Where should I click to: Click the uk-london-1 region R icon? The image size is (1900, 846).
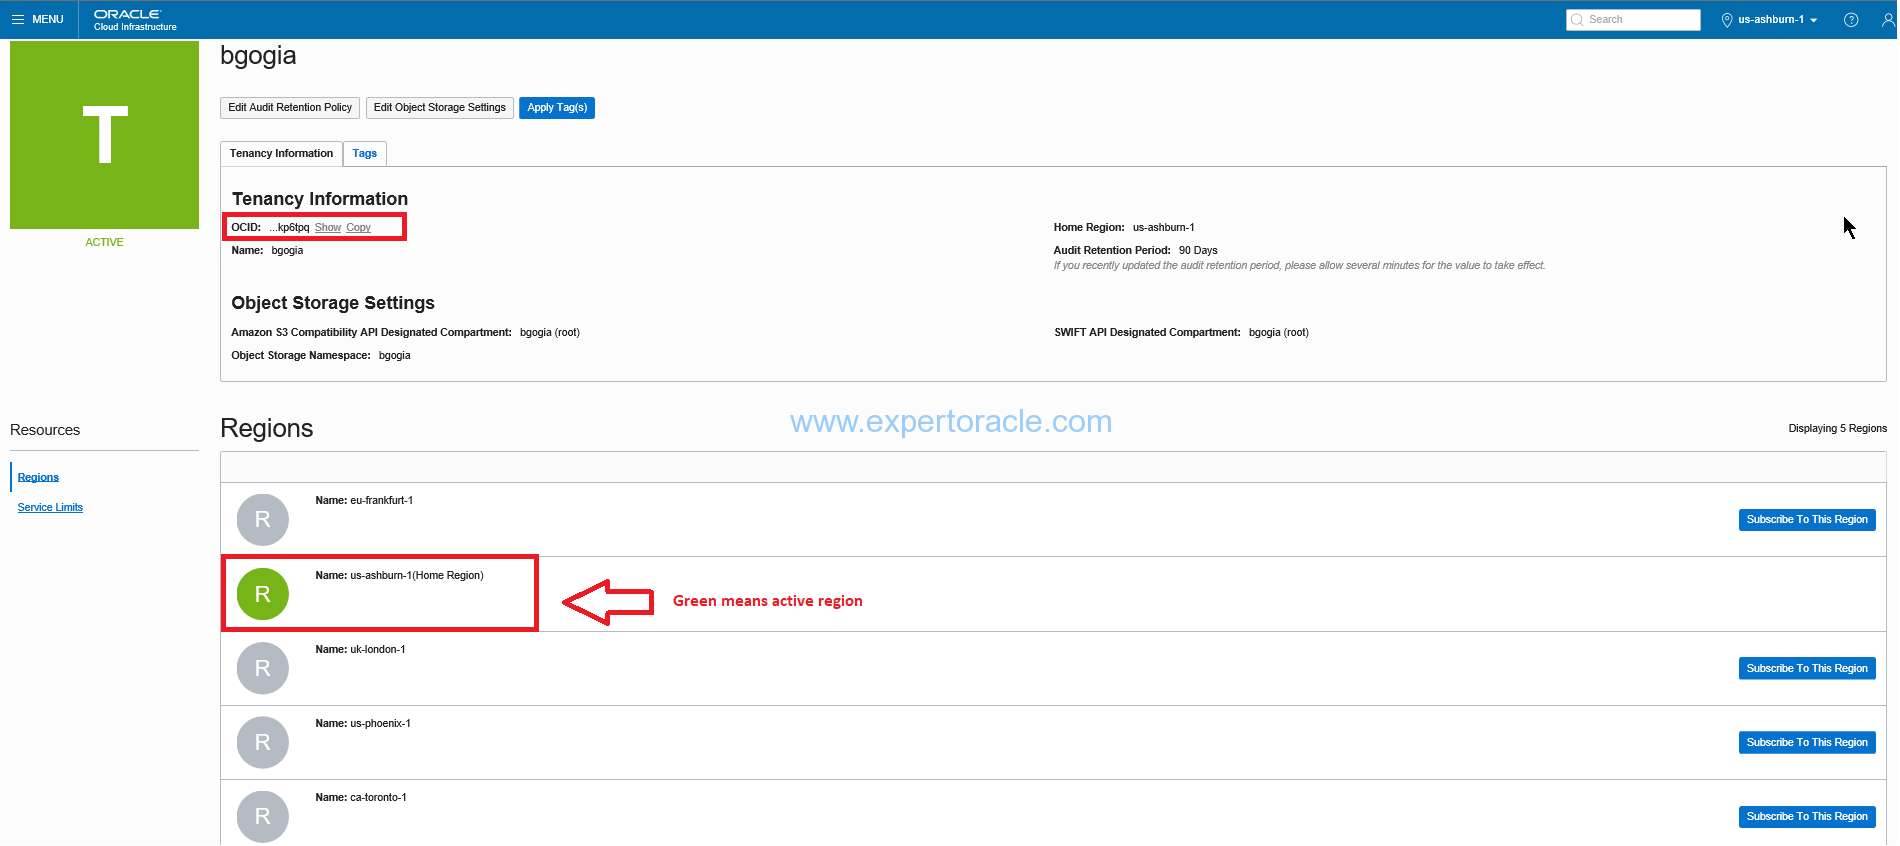click(x=263, y=668)
